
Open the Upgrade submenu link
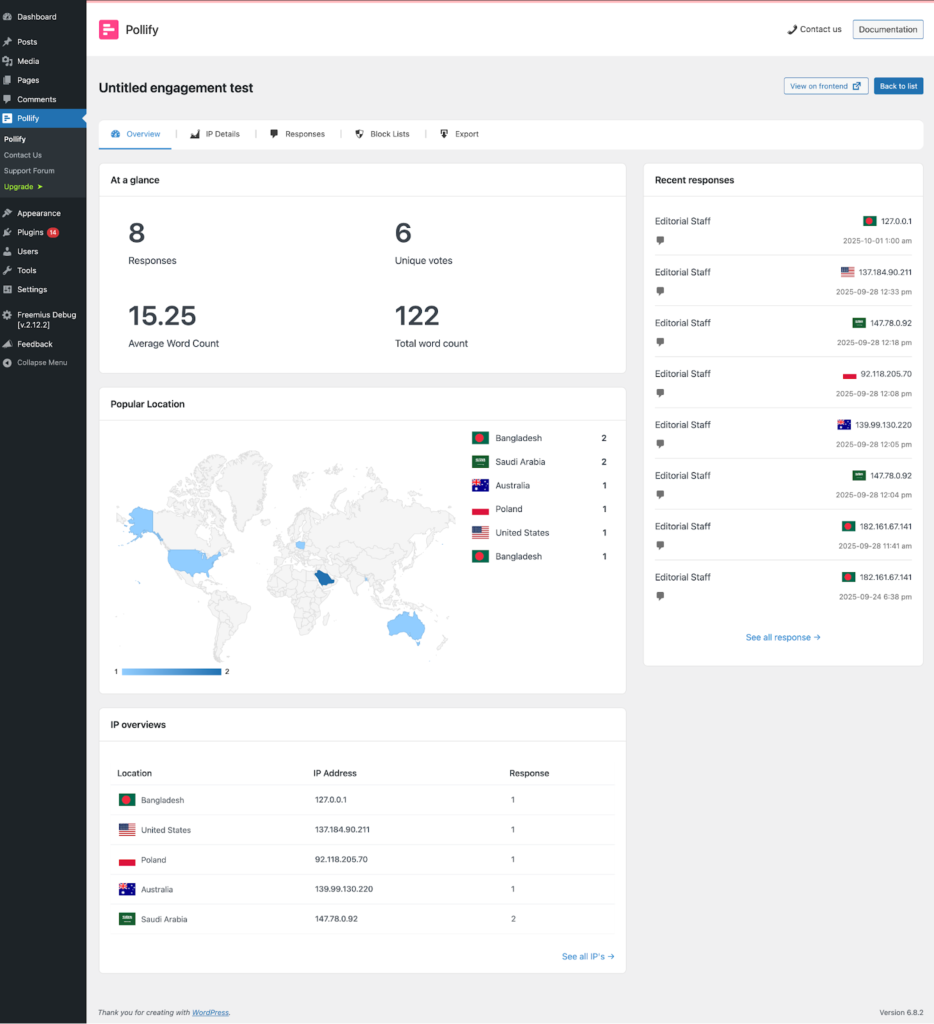[23, 187]
